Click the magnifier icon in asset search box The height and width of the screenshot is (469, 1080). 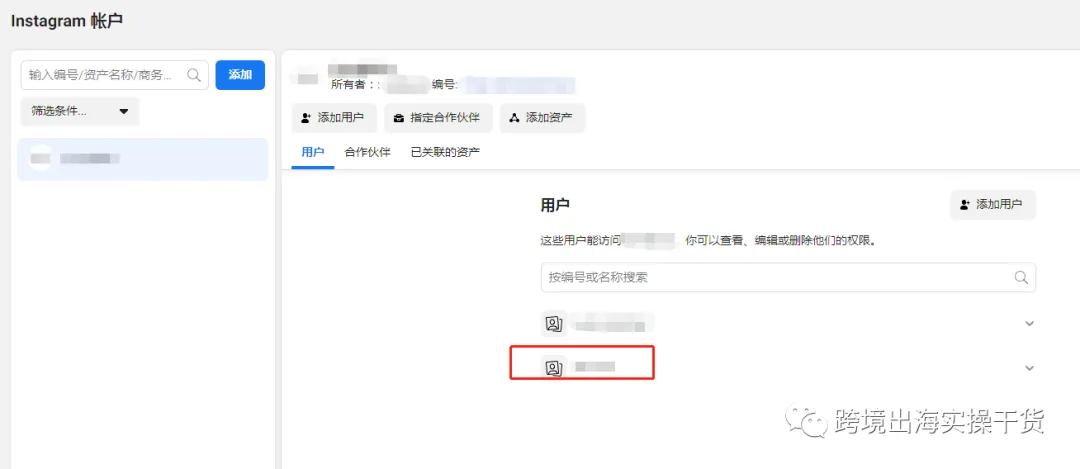(x=194, y=74)
